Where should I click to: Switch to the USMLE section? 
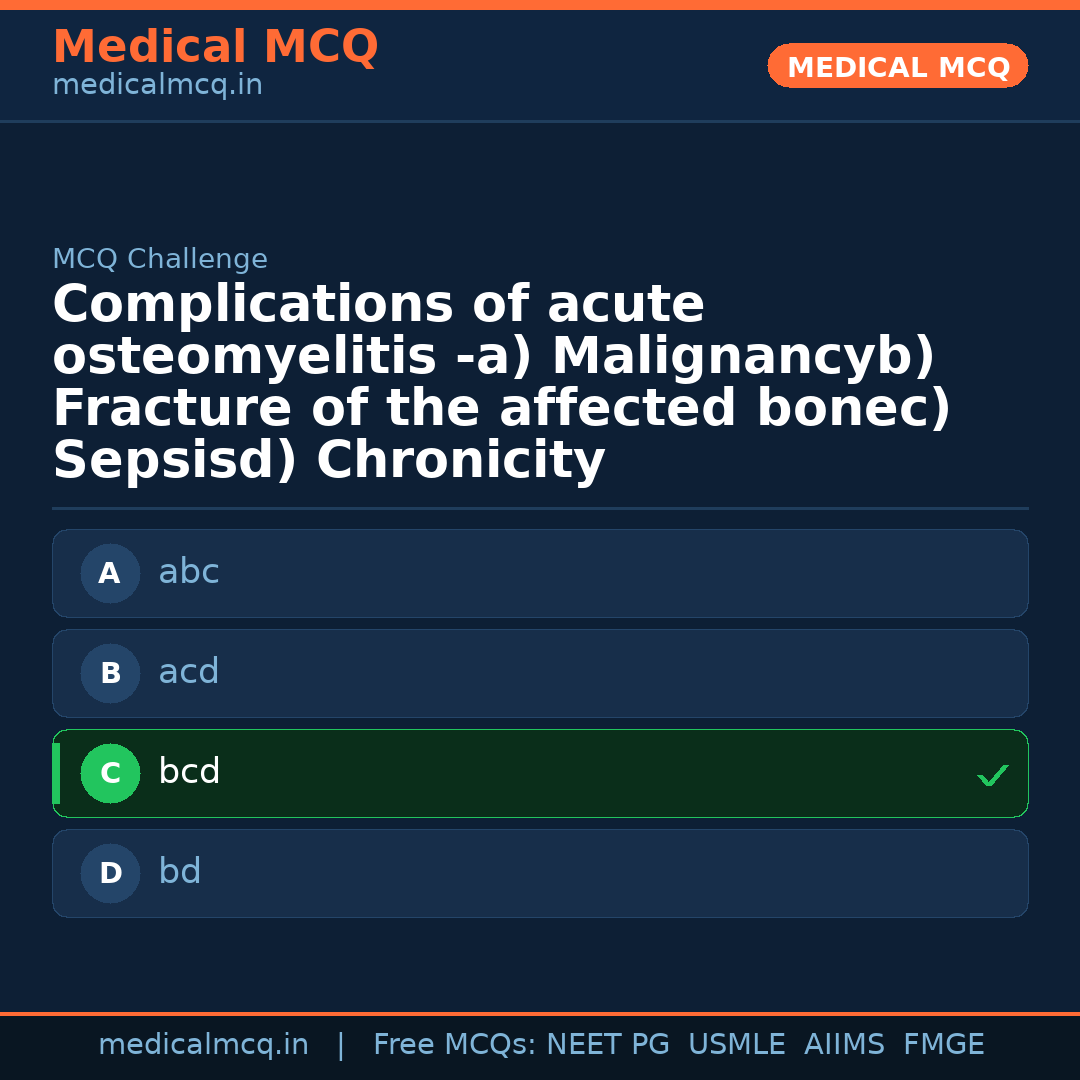[737, 1043]
